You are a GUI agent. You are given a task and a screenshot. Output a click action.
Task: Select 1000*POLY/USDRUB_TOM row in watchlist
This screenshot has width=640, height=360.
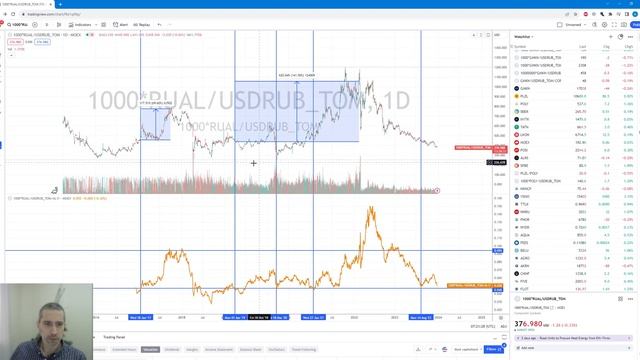click(x=573, y=181)
